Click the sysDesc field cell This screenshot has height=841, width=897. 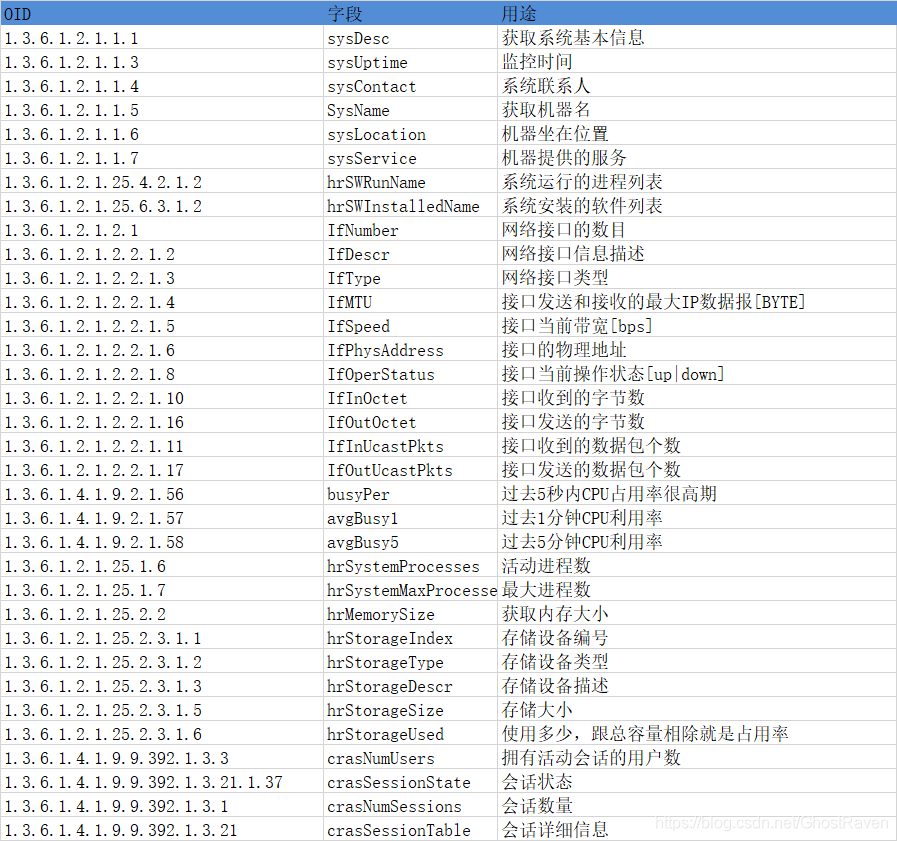[x=358, y=38]
